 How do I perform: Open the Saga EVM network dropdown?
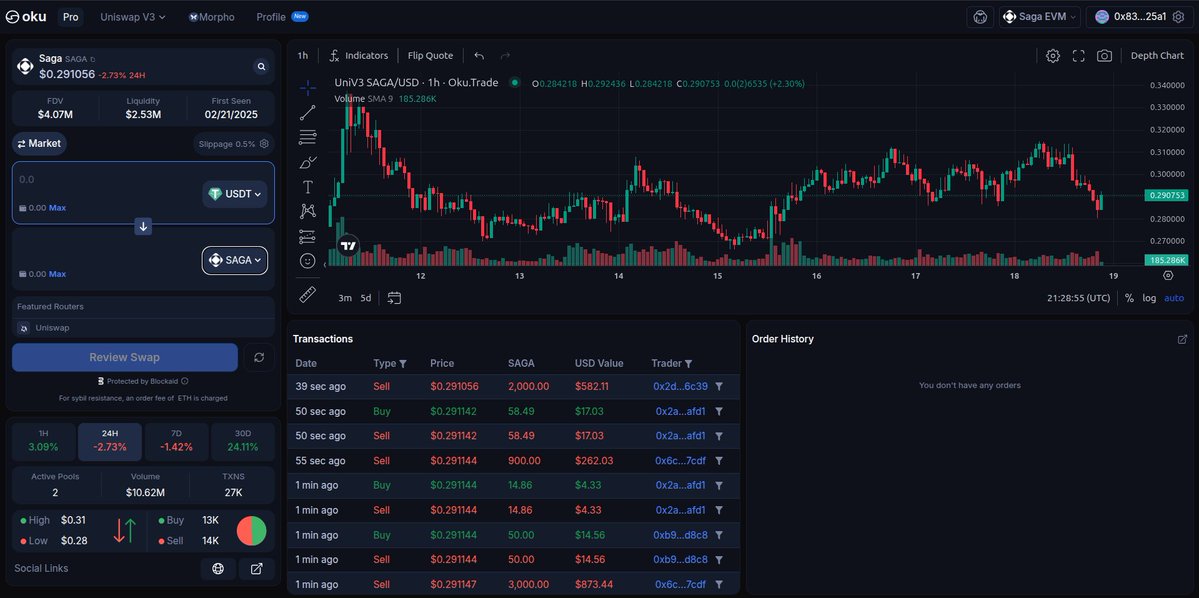tap(1040, 17)
